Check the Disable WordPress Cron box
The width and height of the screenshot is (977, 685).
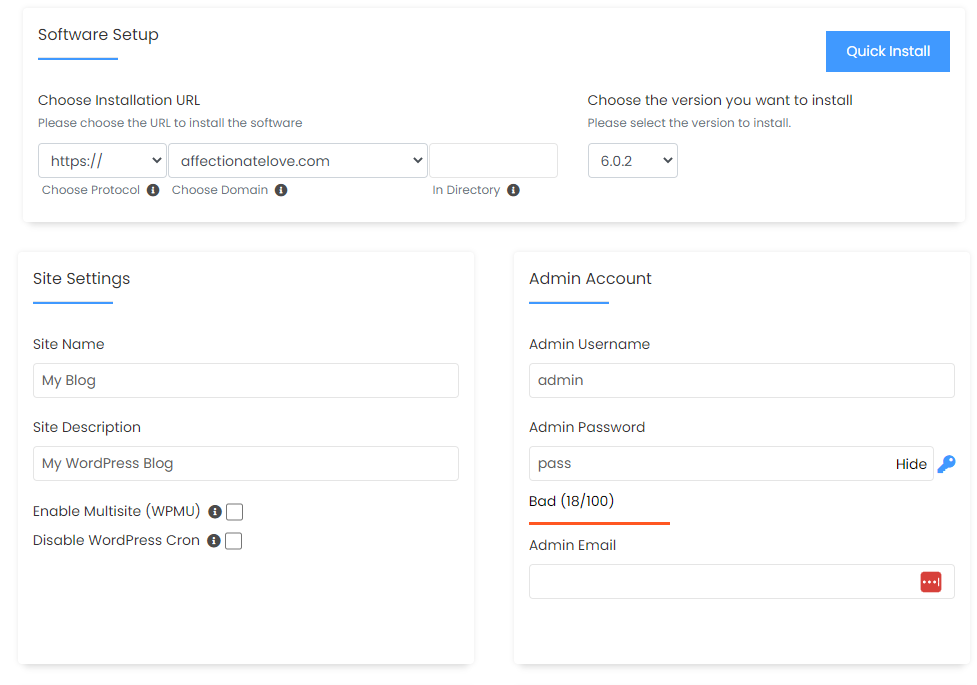tap(234, 541)
